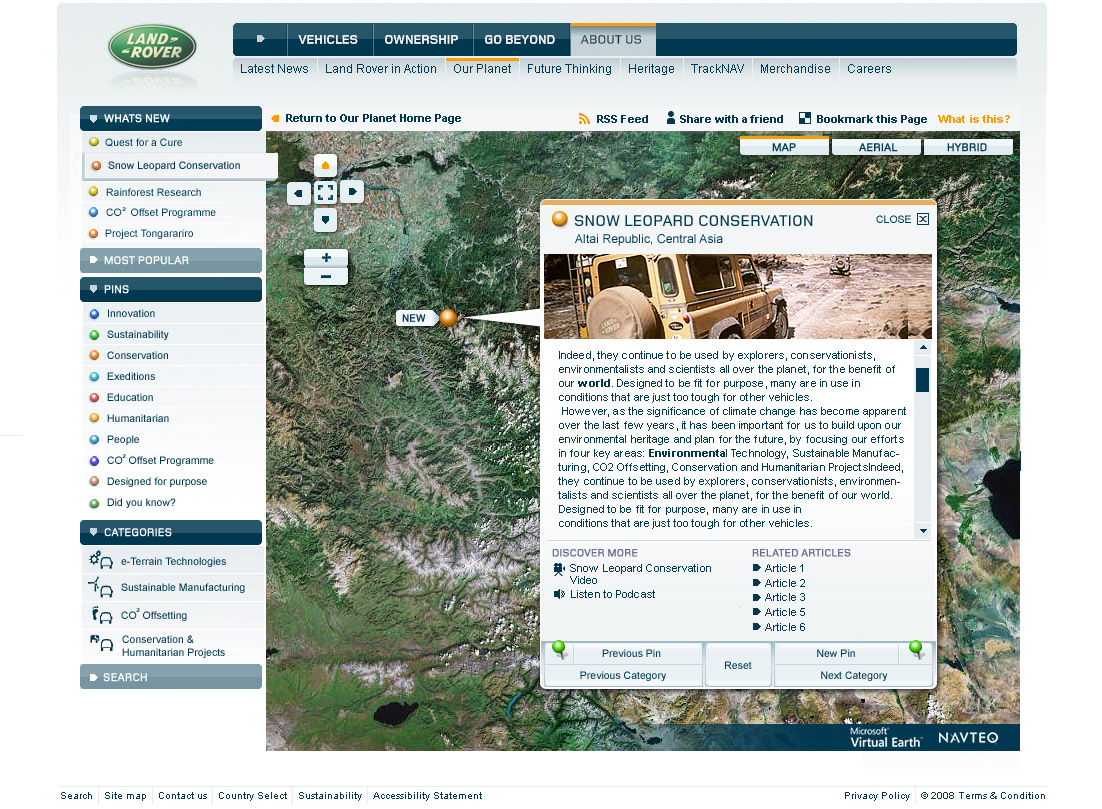The width and height of the screenshot is (1102, 809).
Task: Pan the map down arrow
Action: (325, 220)
